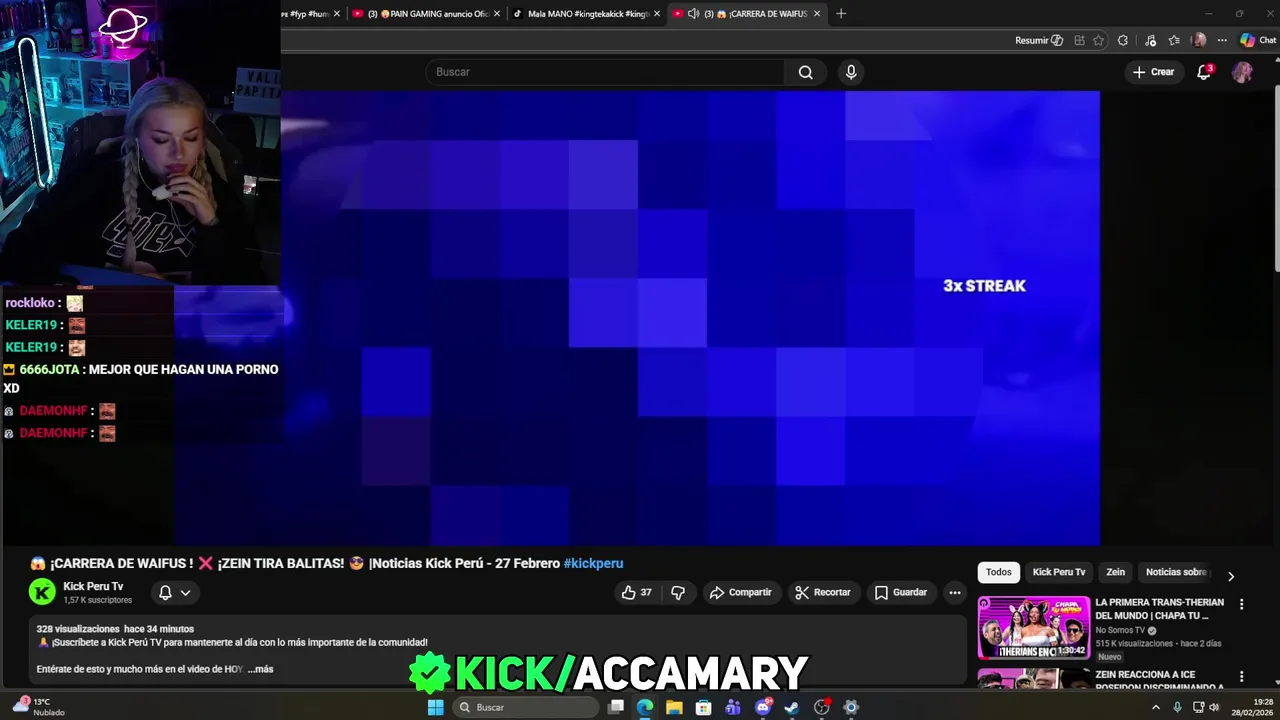Open Kick Peru Tv channel avatar
The image size is (1280, 720).
(42, 592)
